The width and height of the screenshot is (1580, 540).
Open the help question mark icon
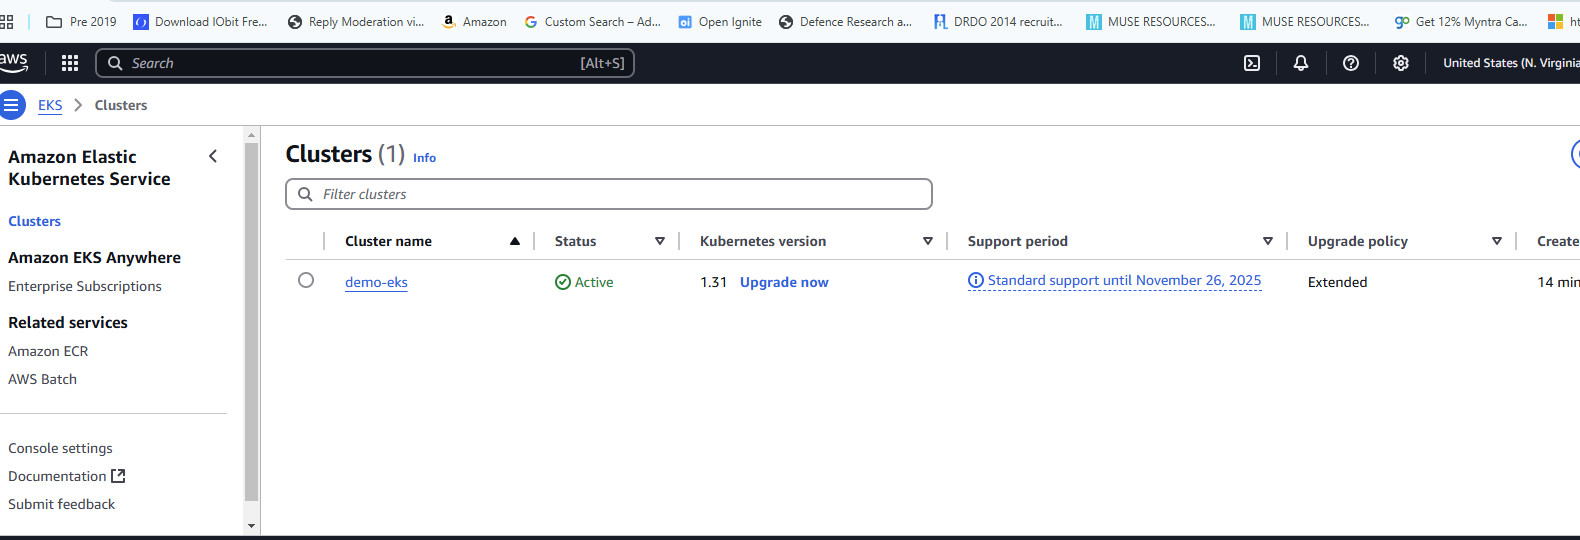[x=1351, y=63]
